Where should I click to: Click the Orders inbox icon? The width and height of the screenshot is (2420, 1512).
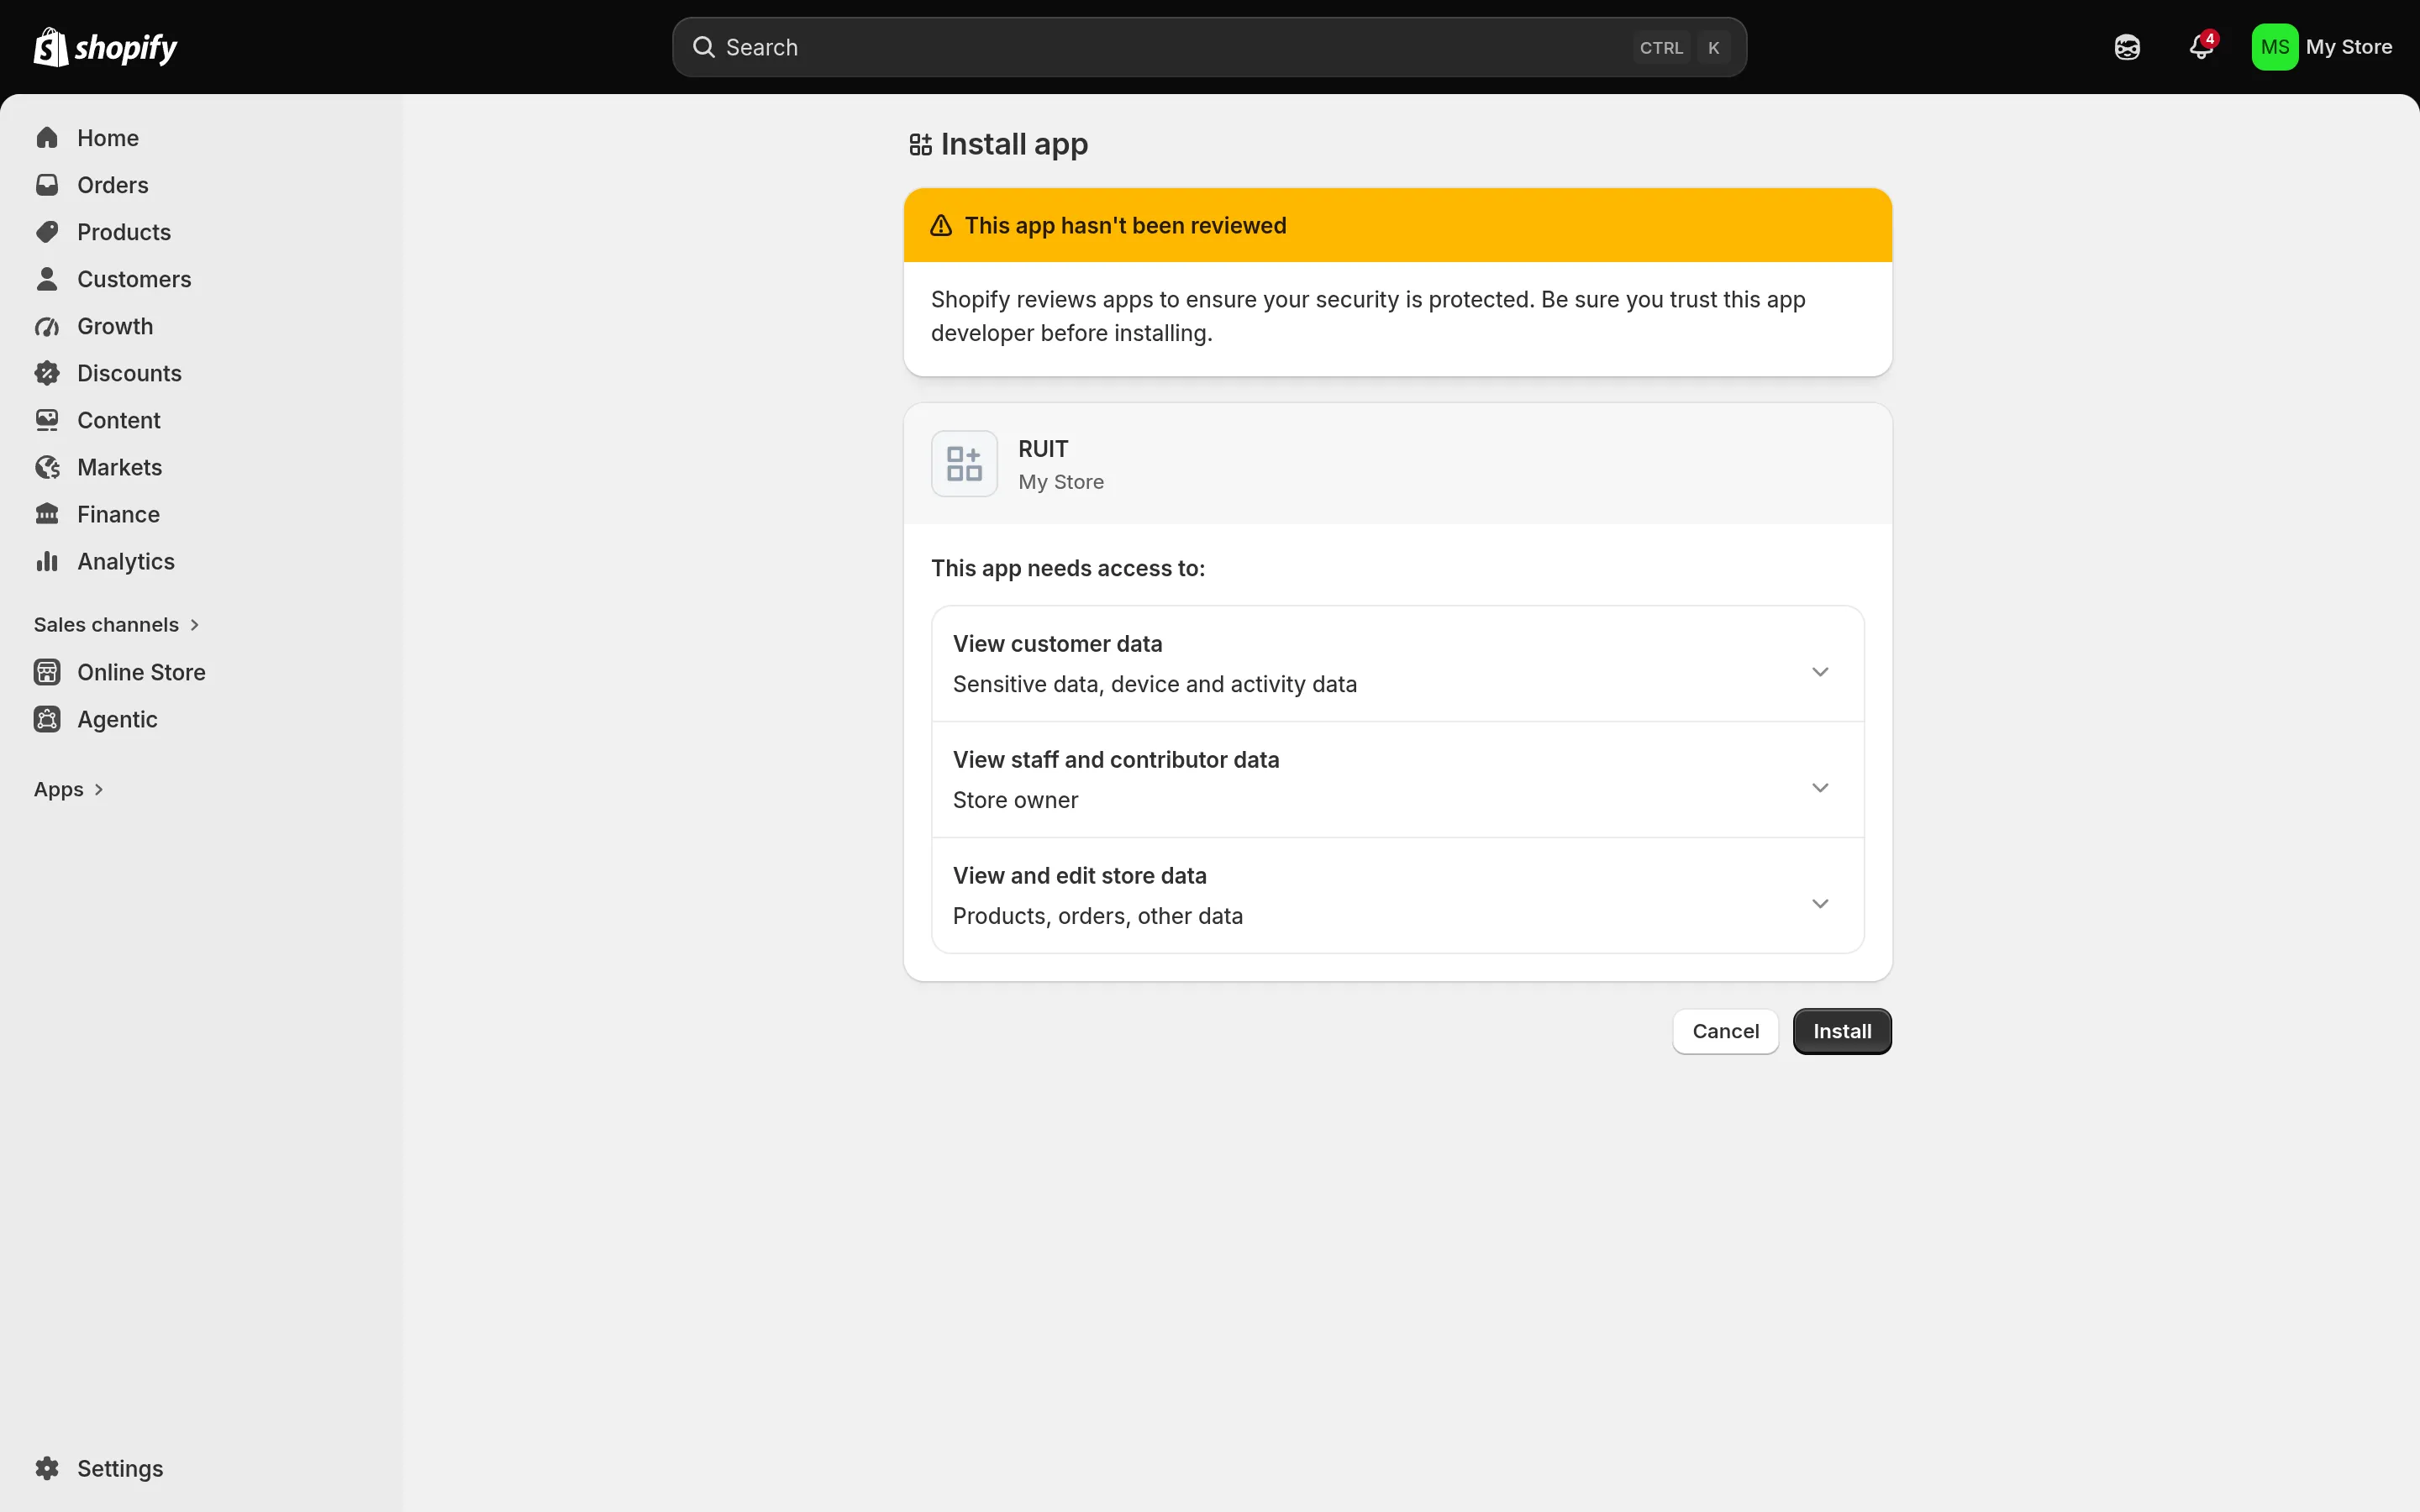[x=47, y=185]
